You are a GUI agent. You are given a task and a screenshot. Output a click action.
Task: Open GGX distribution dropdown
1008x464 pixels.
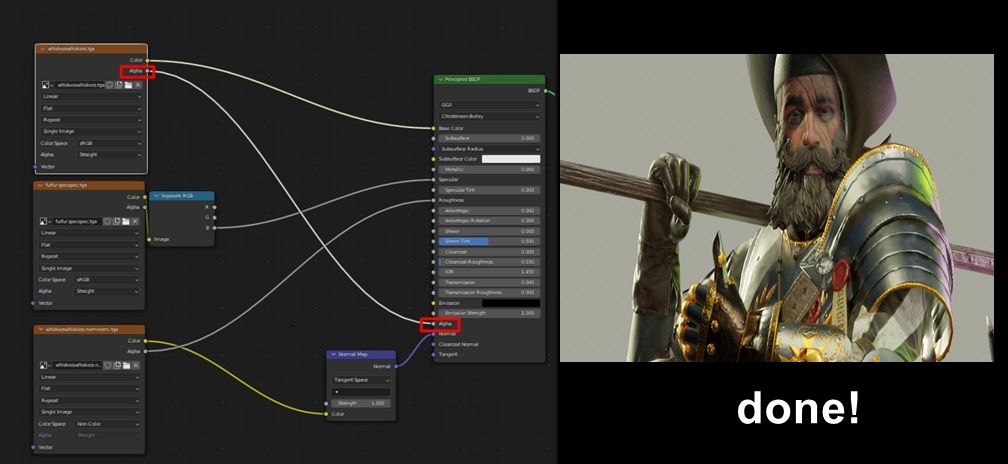(490, 105)
